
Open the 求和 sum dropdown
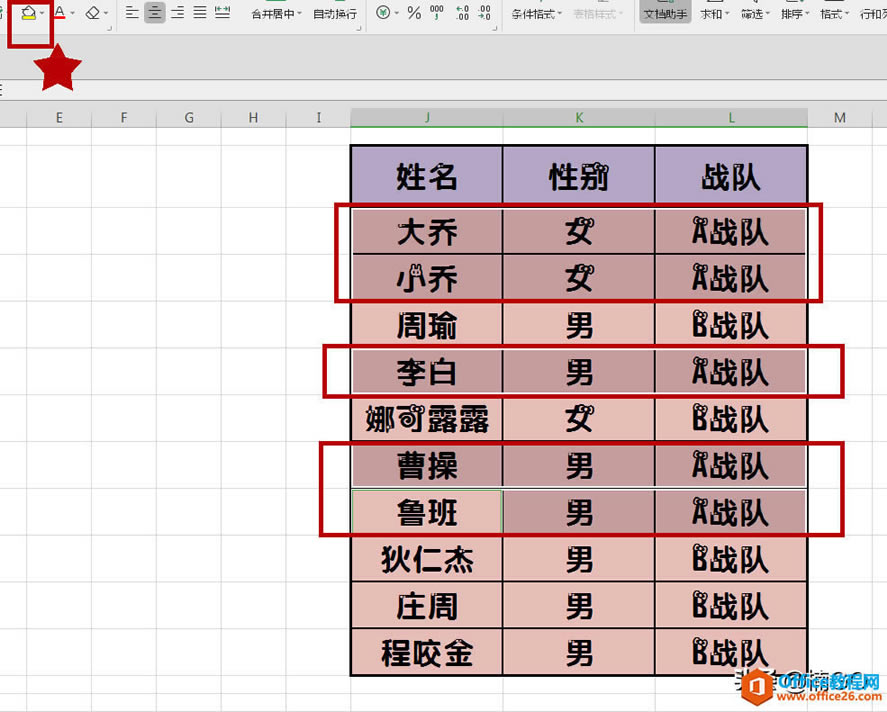715,14
